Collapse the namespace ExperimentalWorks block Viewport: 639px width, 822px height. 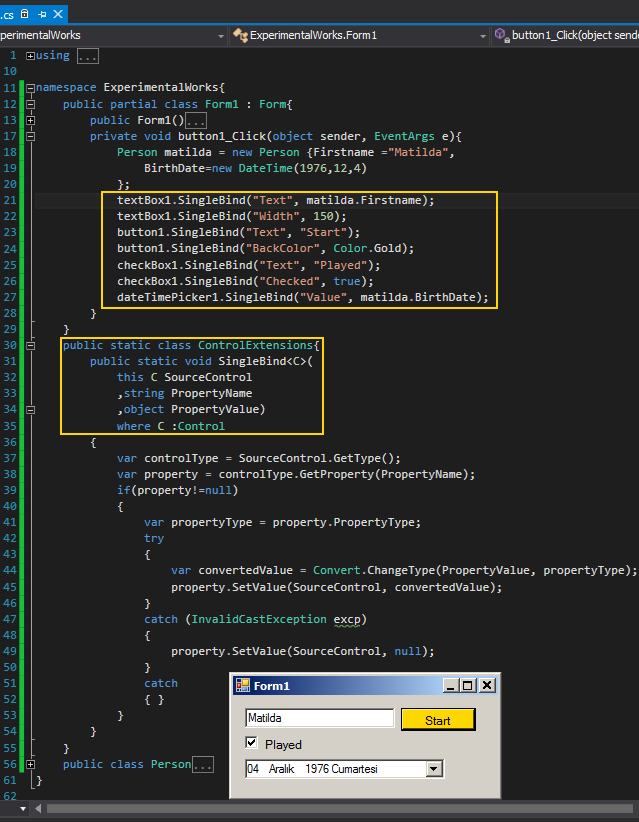[x=31, y=87]
